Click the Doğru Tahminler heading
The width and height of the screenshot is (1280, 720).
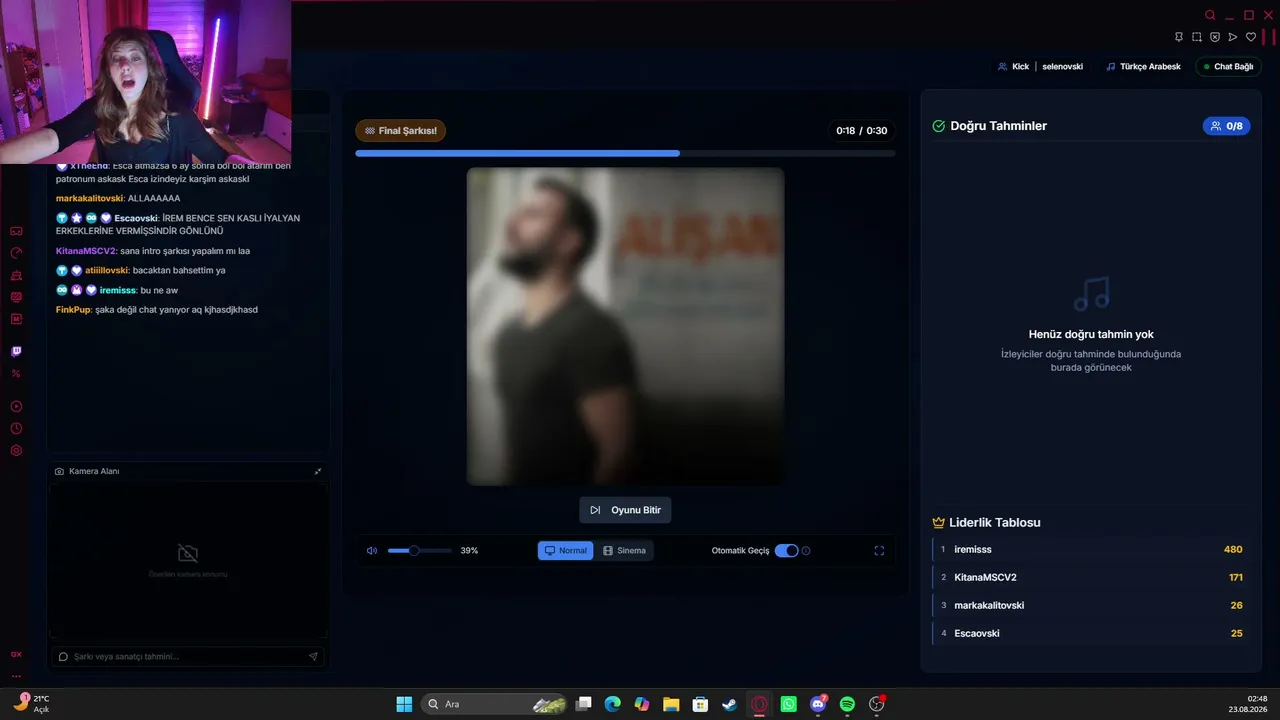coord(999,126)
